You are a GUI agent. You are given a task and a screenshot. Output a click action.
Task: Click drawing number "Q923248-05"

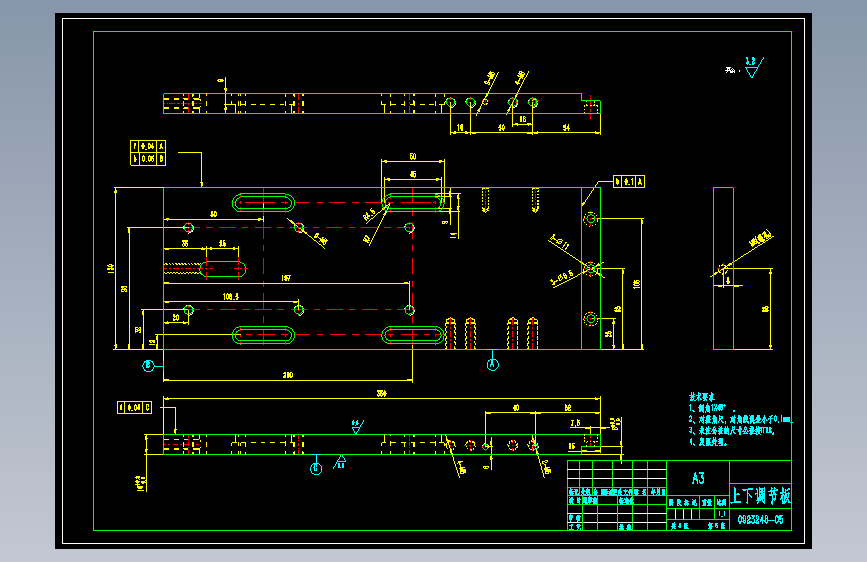760,519
